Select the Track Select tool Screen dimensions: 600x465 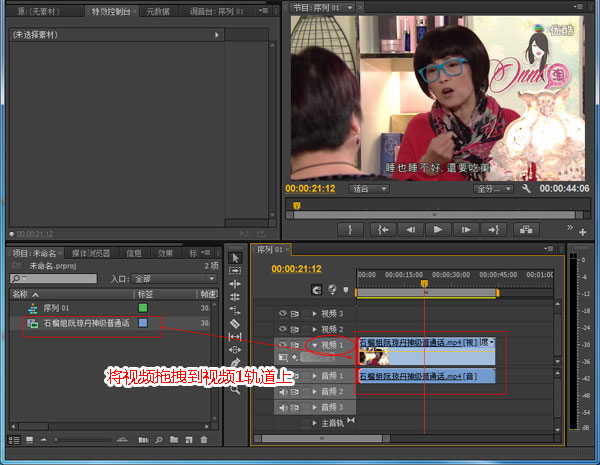point(235,271)
